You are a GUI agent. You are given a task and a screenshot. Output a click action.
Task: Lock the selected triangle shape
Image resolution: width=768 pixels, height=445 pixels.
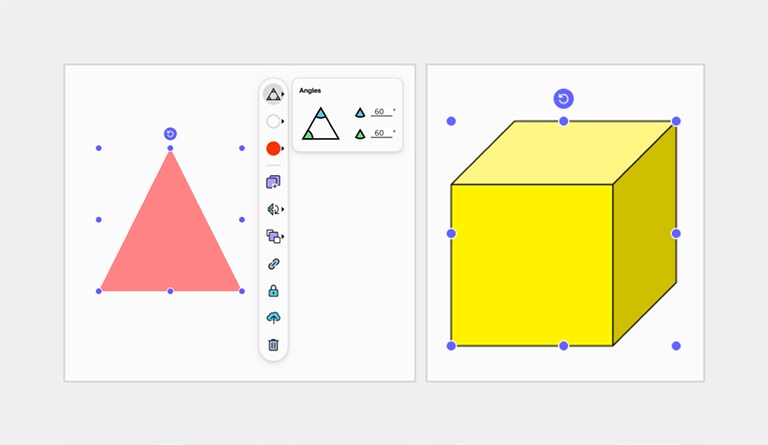tap(273, 291)
